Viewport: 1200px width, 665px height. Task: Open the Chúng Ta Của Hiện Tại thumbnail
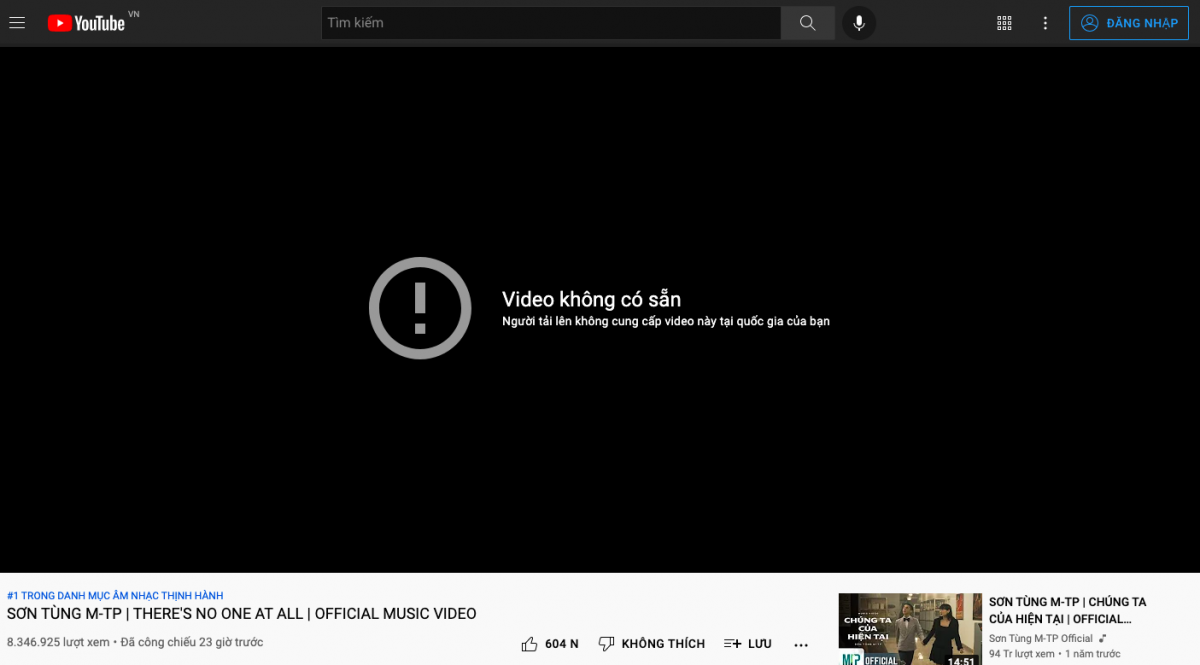[910, 629]
